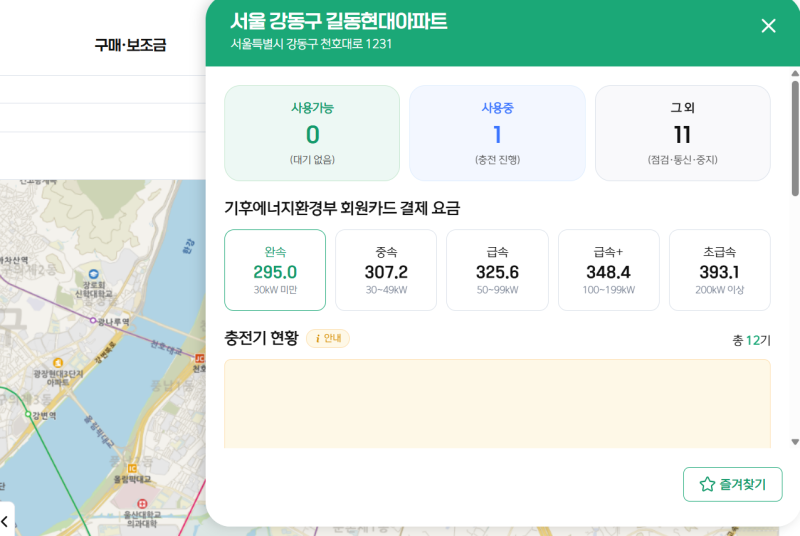
Task: Click the title 서울 강동구 길동현대아파트
Action: pyautogui.click(x=338, y=21)
